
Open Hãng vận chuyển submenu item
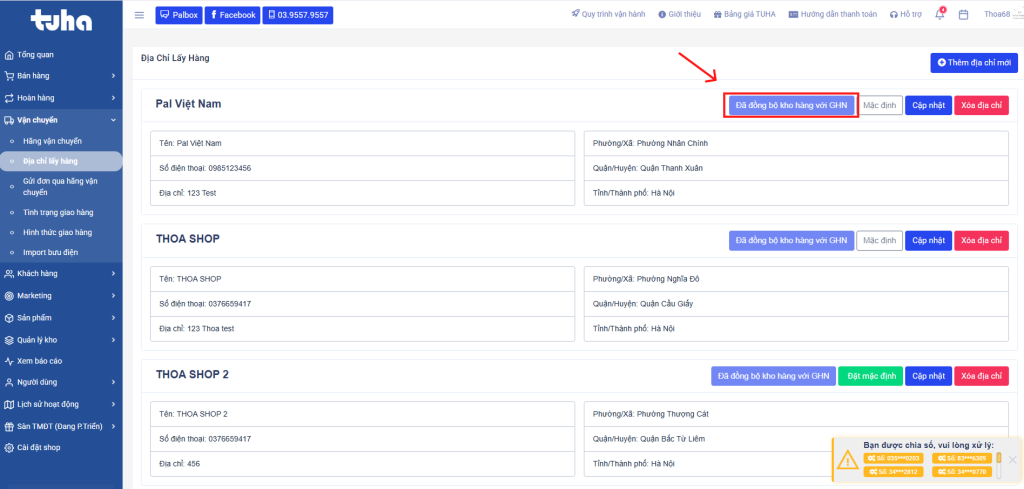(52, 141)
